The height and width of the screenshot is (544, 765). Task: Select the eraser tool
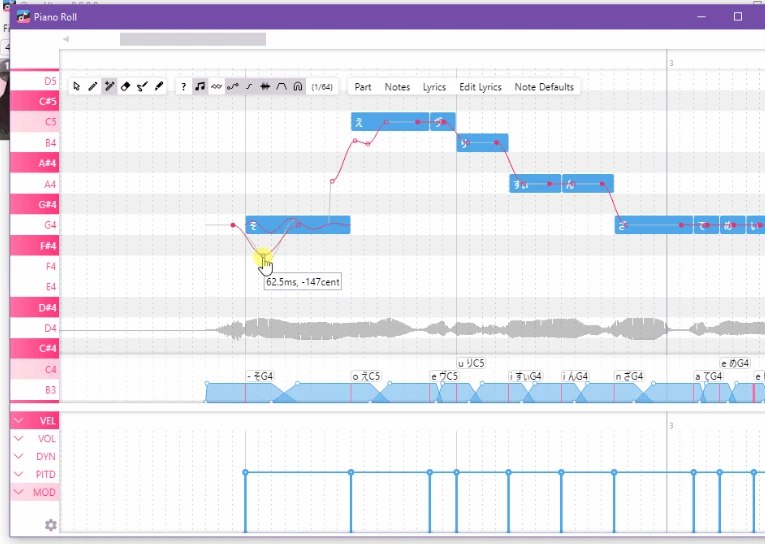pyautogui.click(x=125, y=86)
